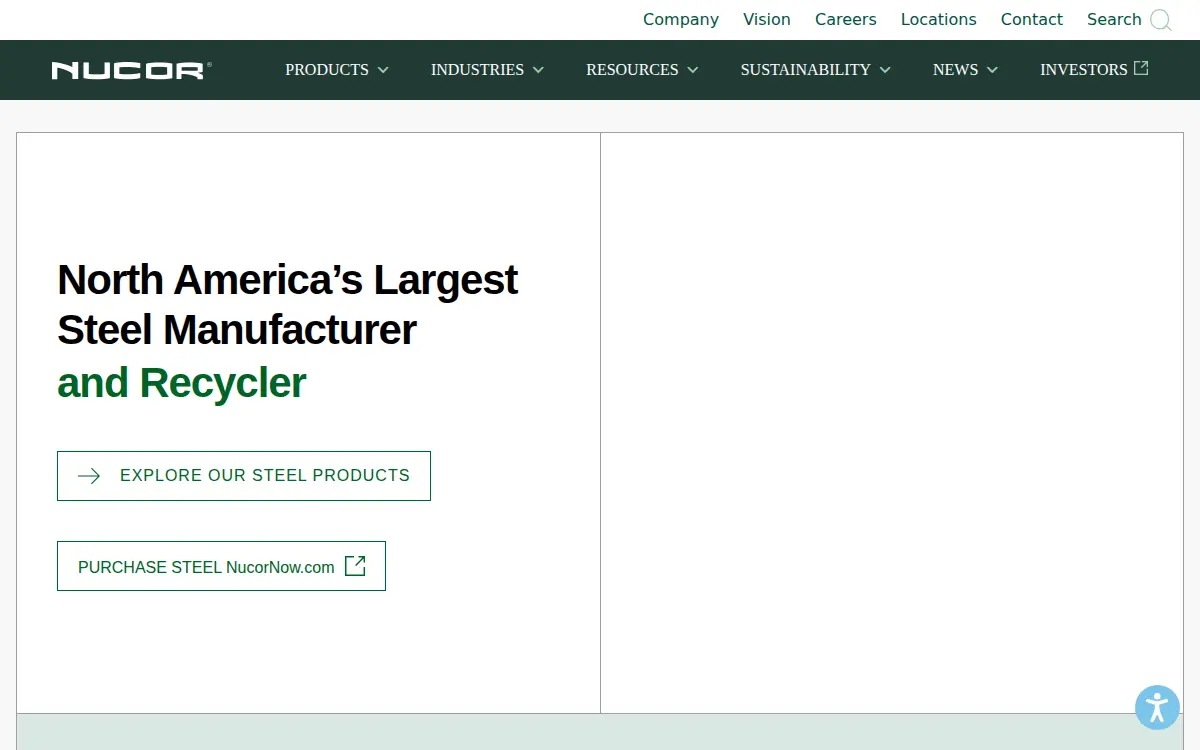The image size is (1200, 750).
Task: Expand the Industries chevron
Action: [538, 70]
